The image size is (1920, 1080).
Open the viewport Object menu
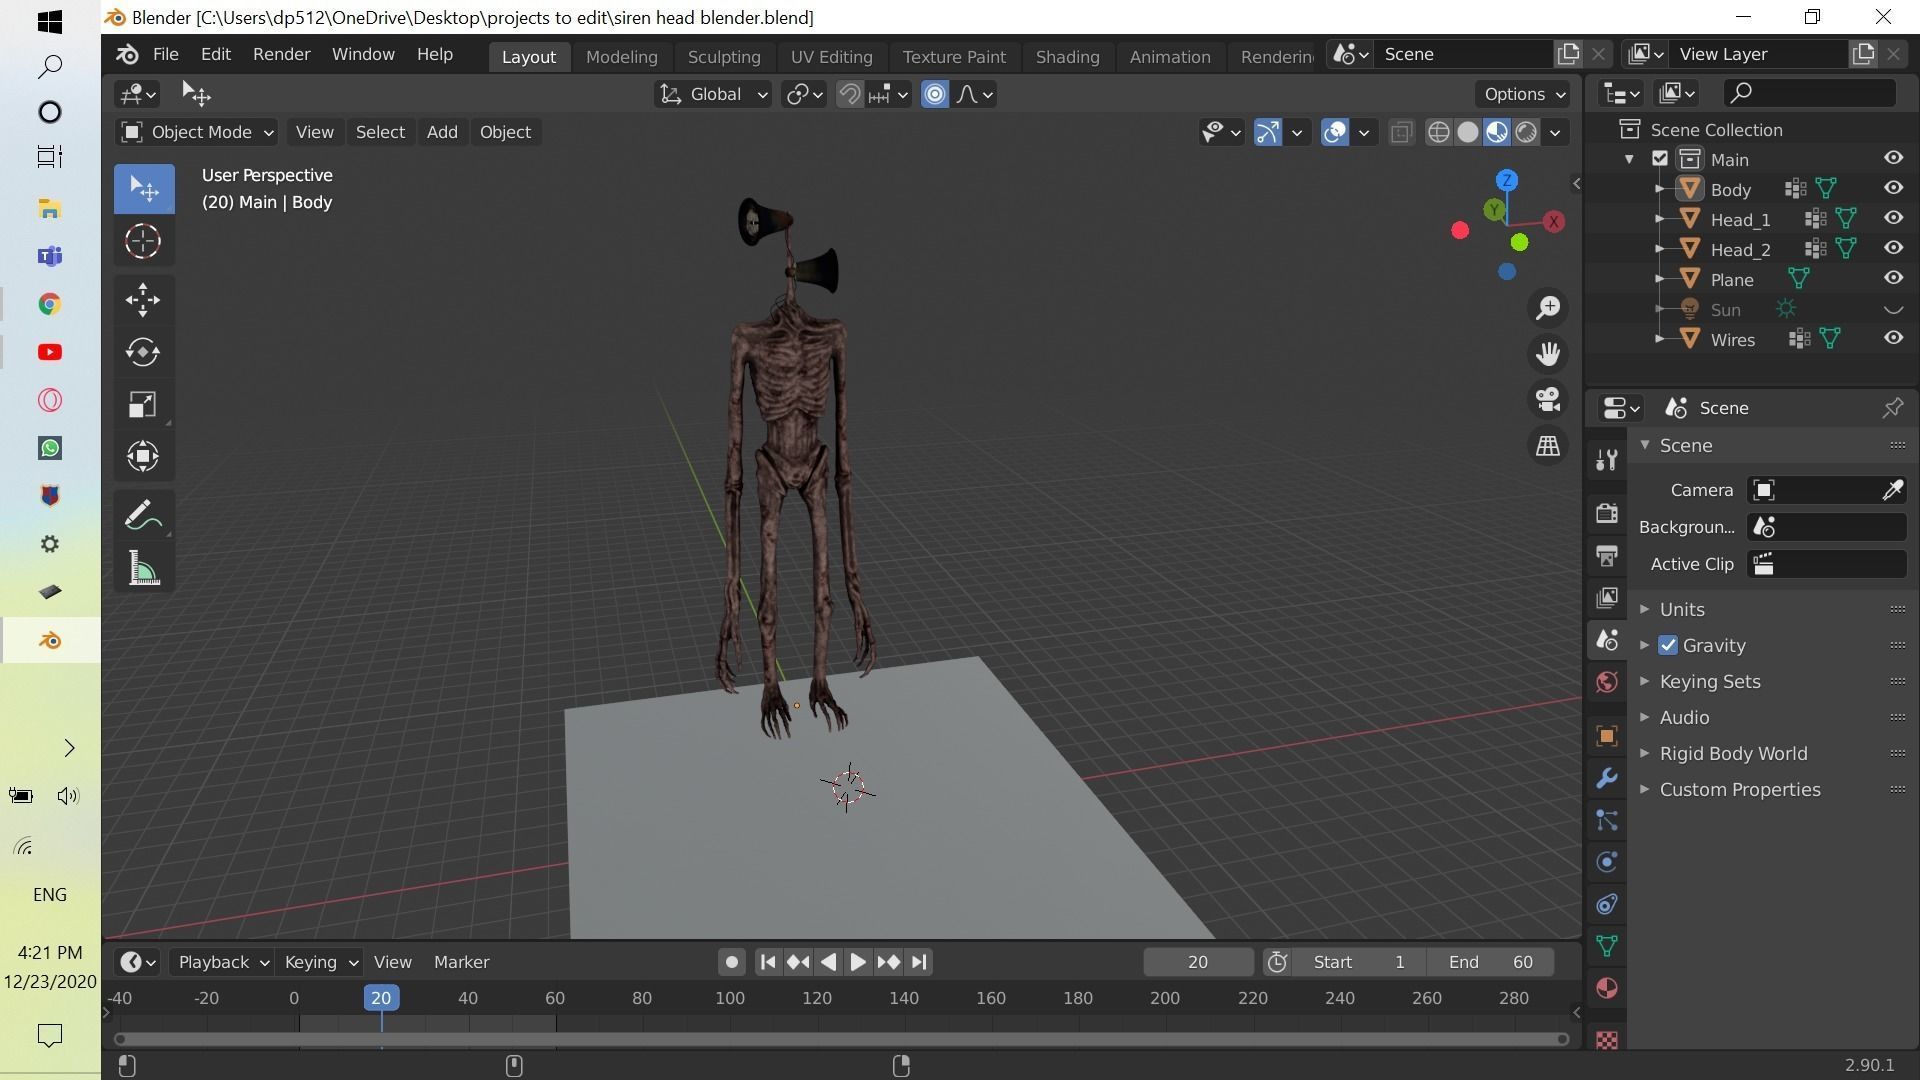coord(505,132)
